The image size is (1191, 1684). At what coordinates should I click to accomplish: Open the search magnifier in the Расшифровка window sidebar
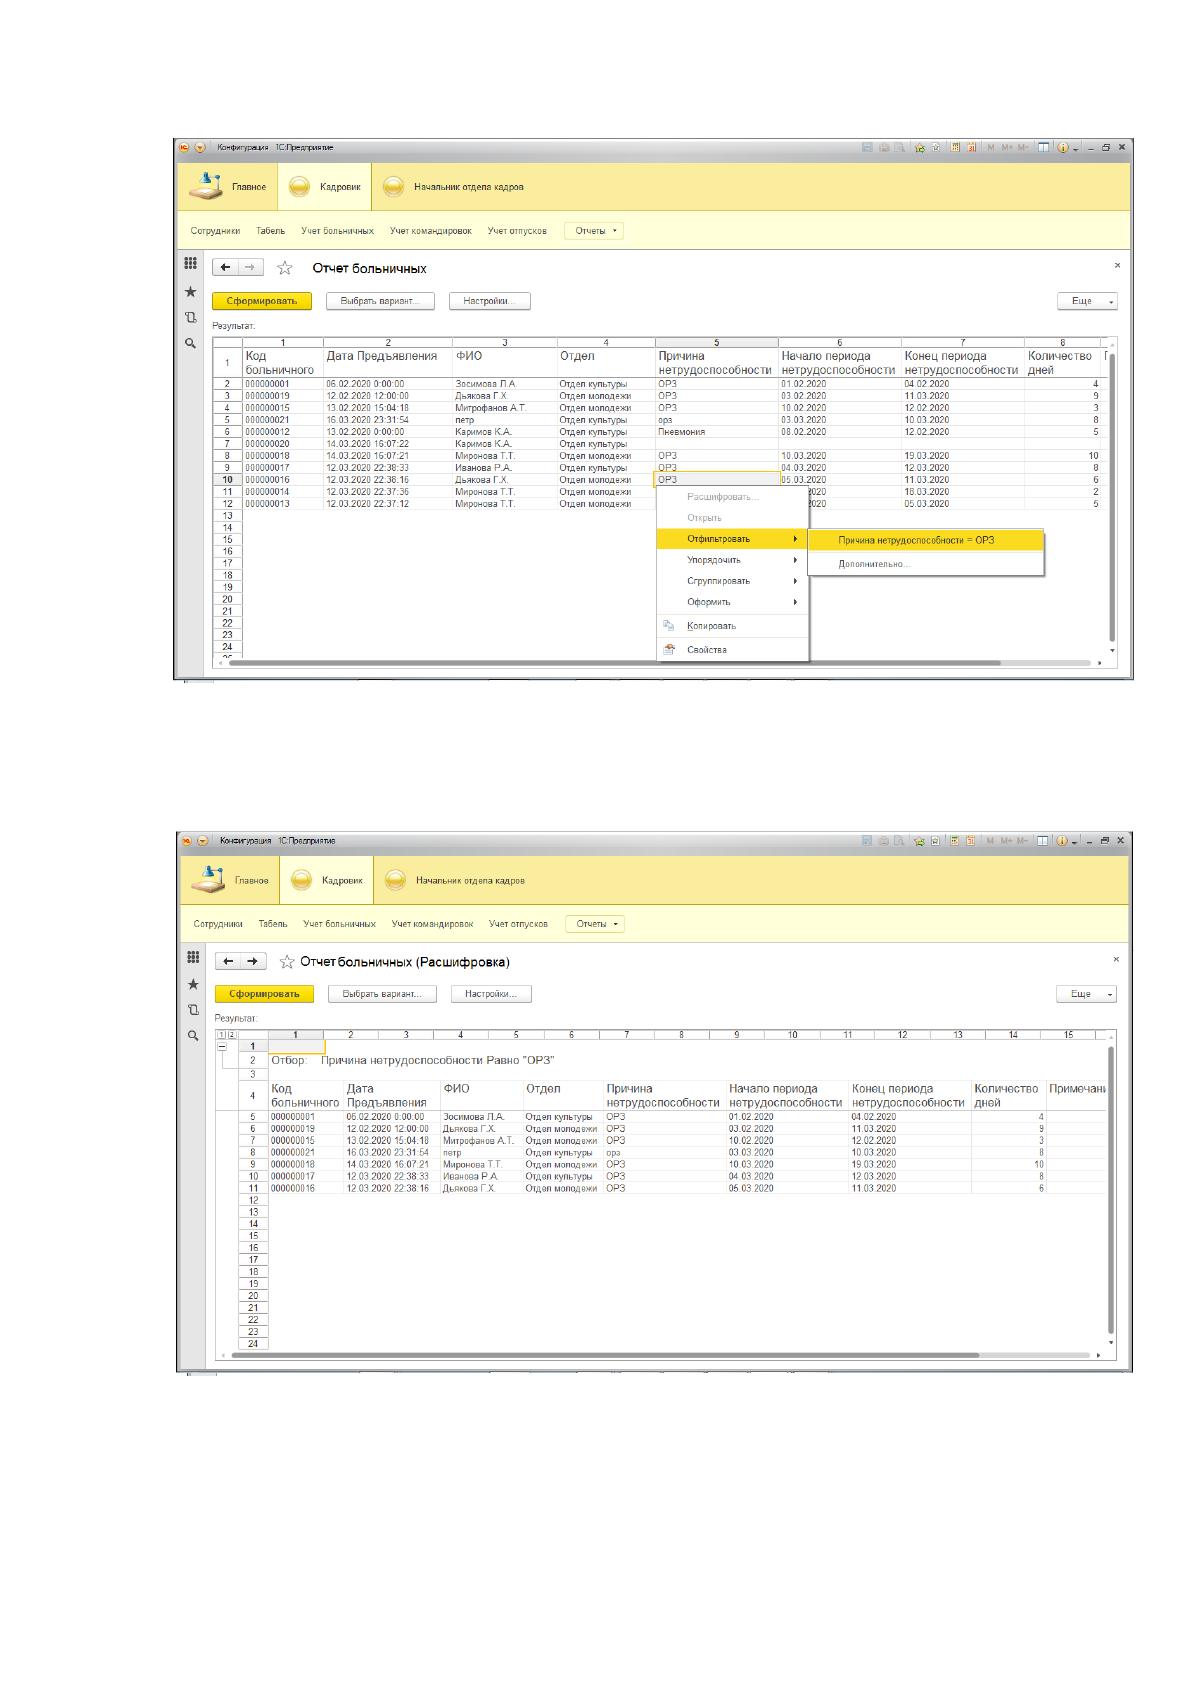193,1036
